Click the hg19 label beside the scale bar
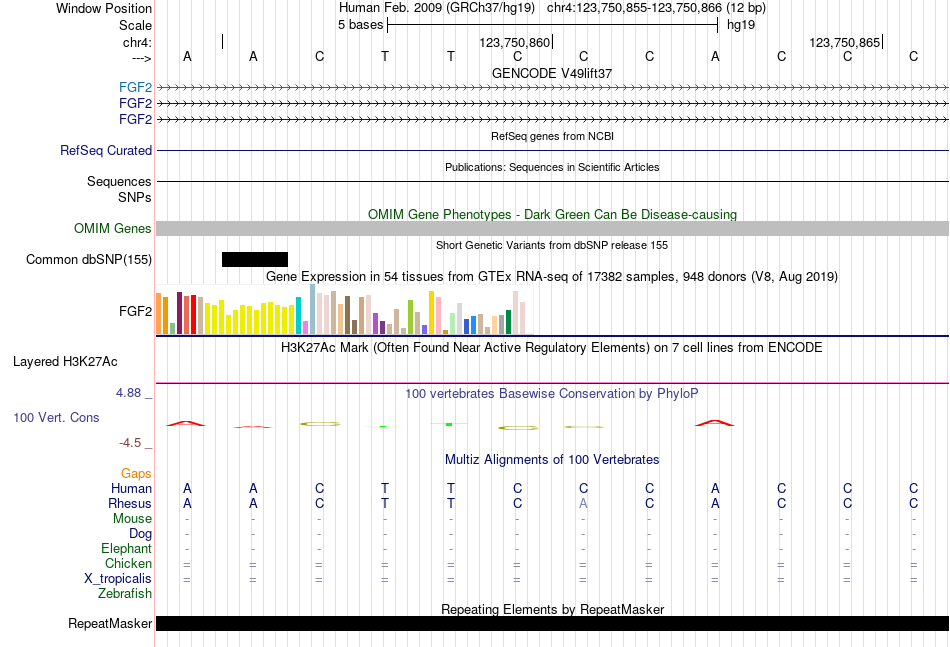 coord(740,25)
